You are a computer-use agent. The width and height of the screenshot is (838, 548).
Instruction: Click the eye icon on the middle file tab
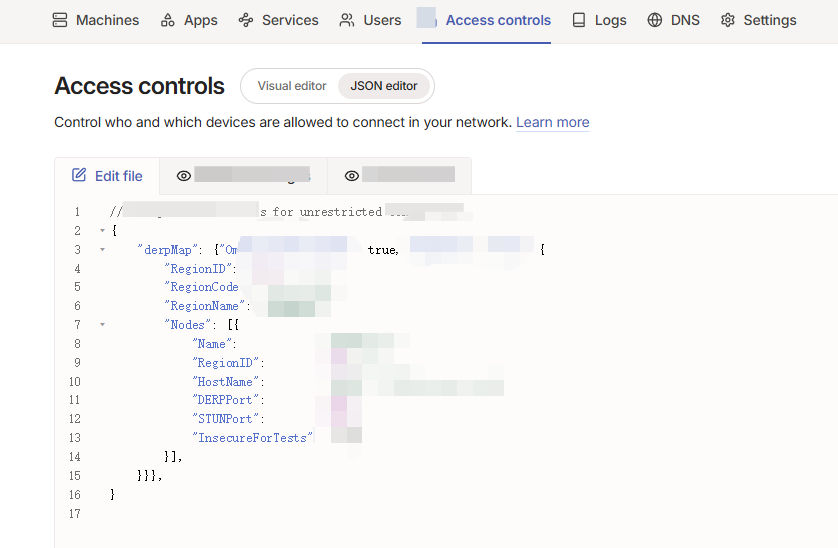(x=184, y=176)
